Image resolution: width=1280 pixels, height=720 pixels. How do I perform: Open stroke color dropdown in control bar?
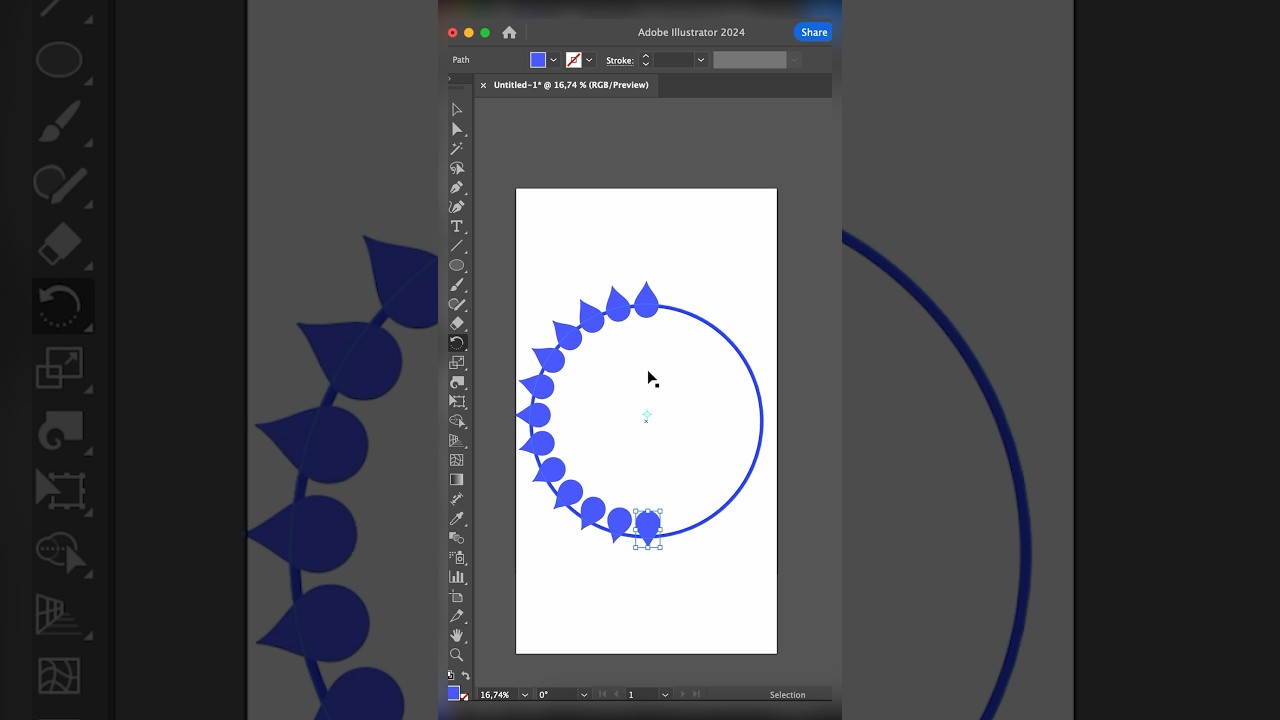tap(589, 60)
